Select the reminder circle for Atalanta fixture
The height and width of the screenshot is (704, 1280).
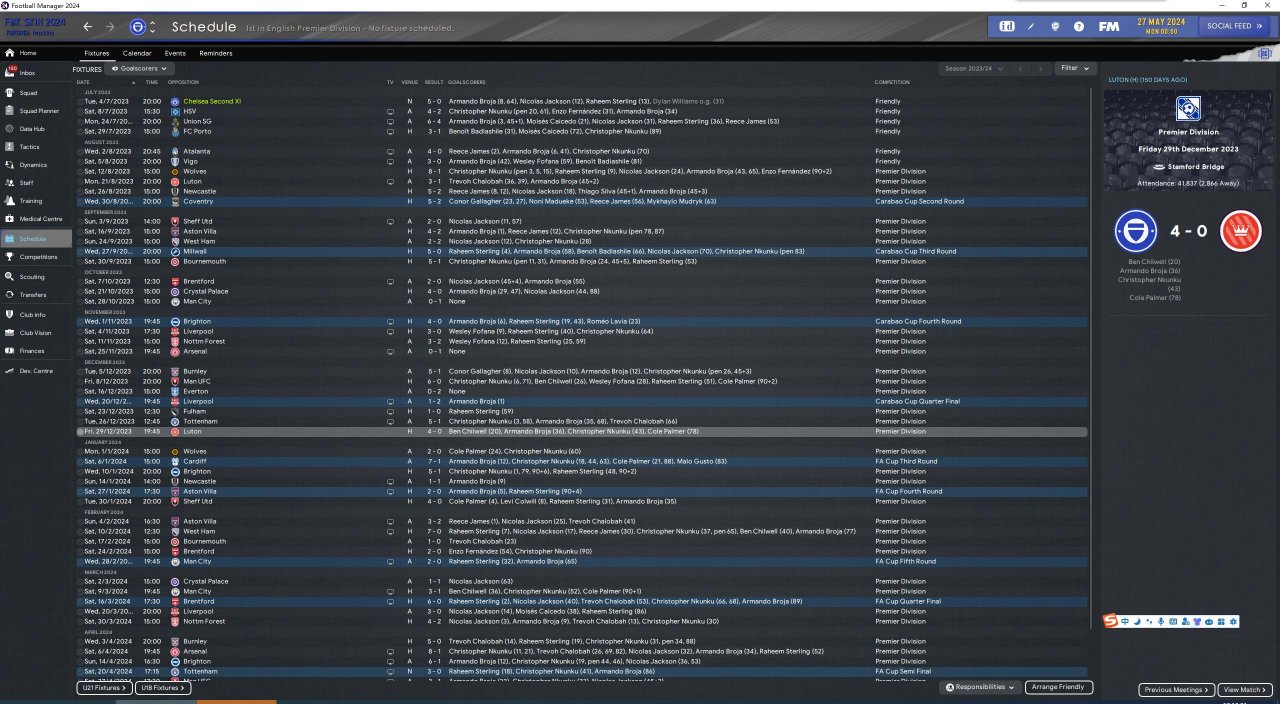pyautogui.click(x=80, y=151)
